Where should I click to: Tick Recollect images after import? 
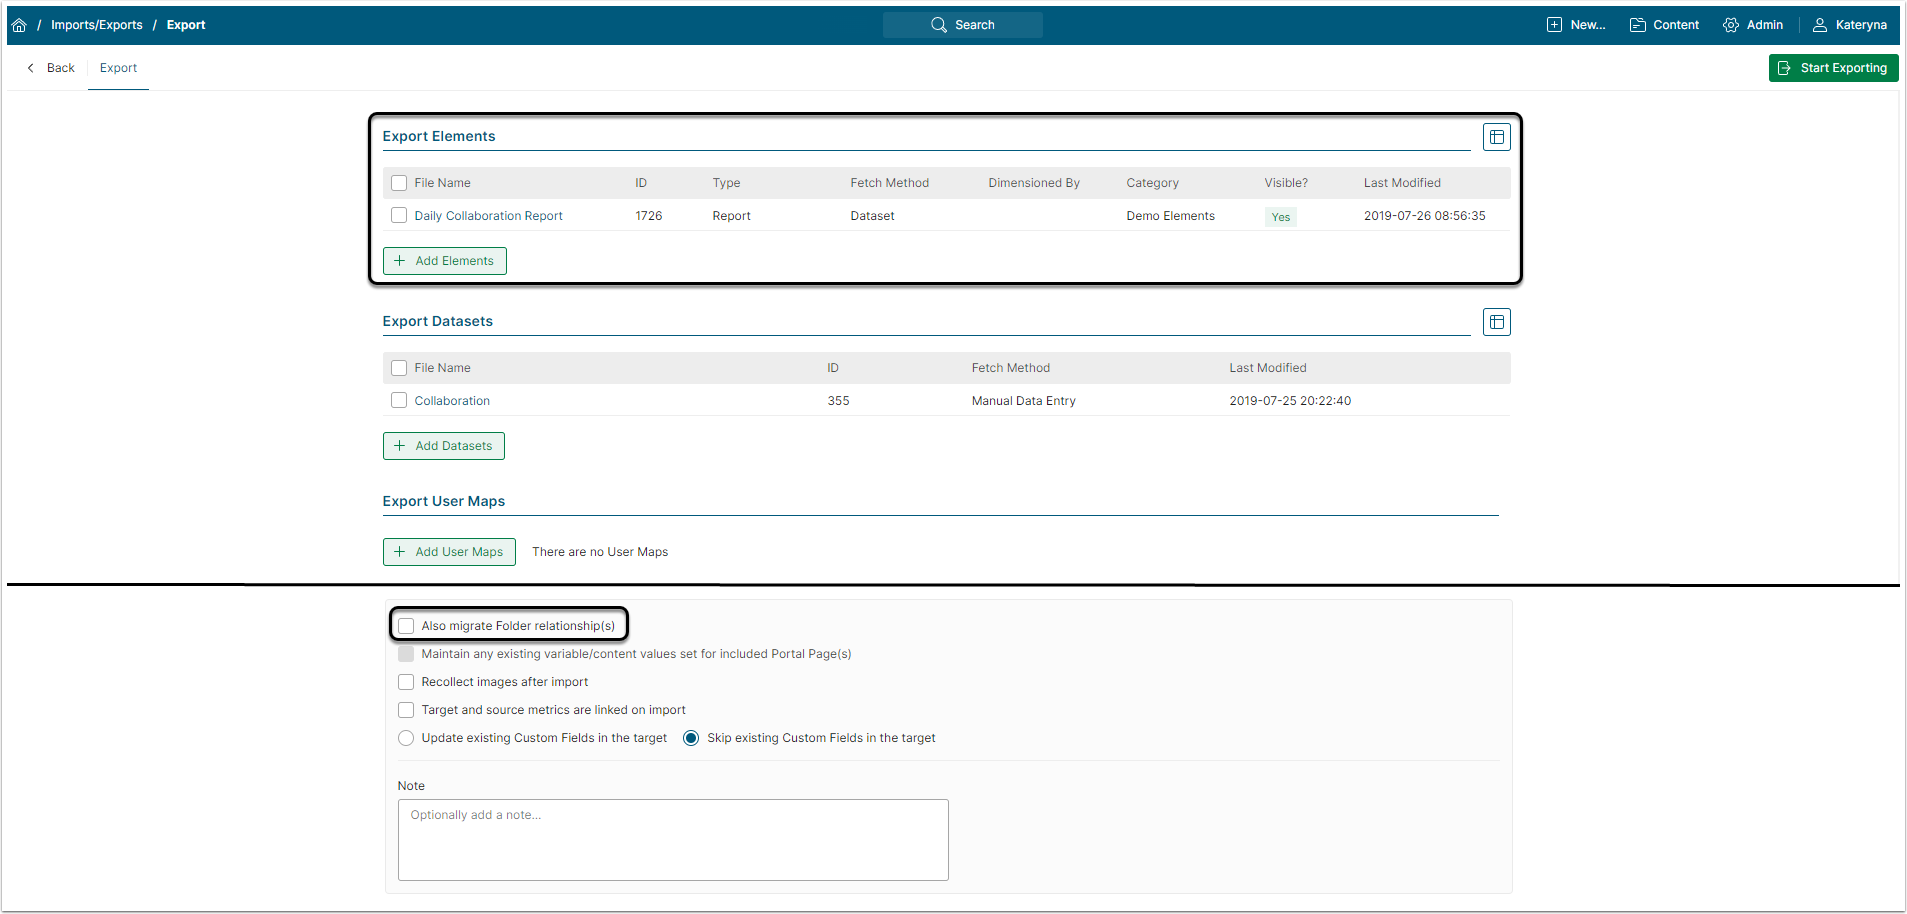[406, 682]
